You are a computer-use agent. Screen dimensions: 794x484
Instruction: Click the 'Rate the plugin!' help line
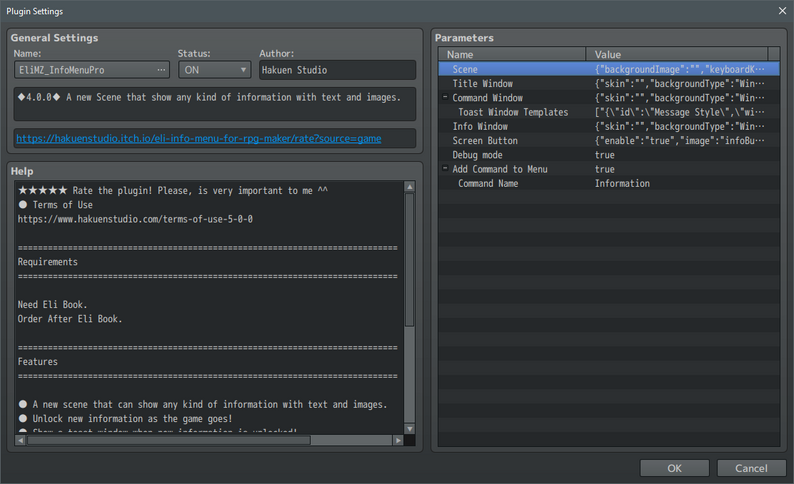coord(173,190)
